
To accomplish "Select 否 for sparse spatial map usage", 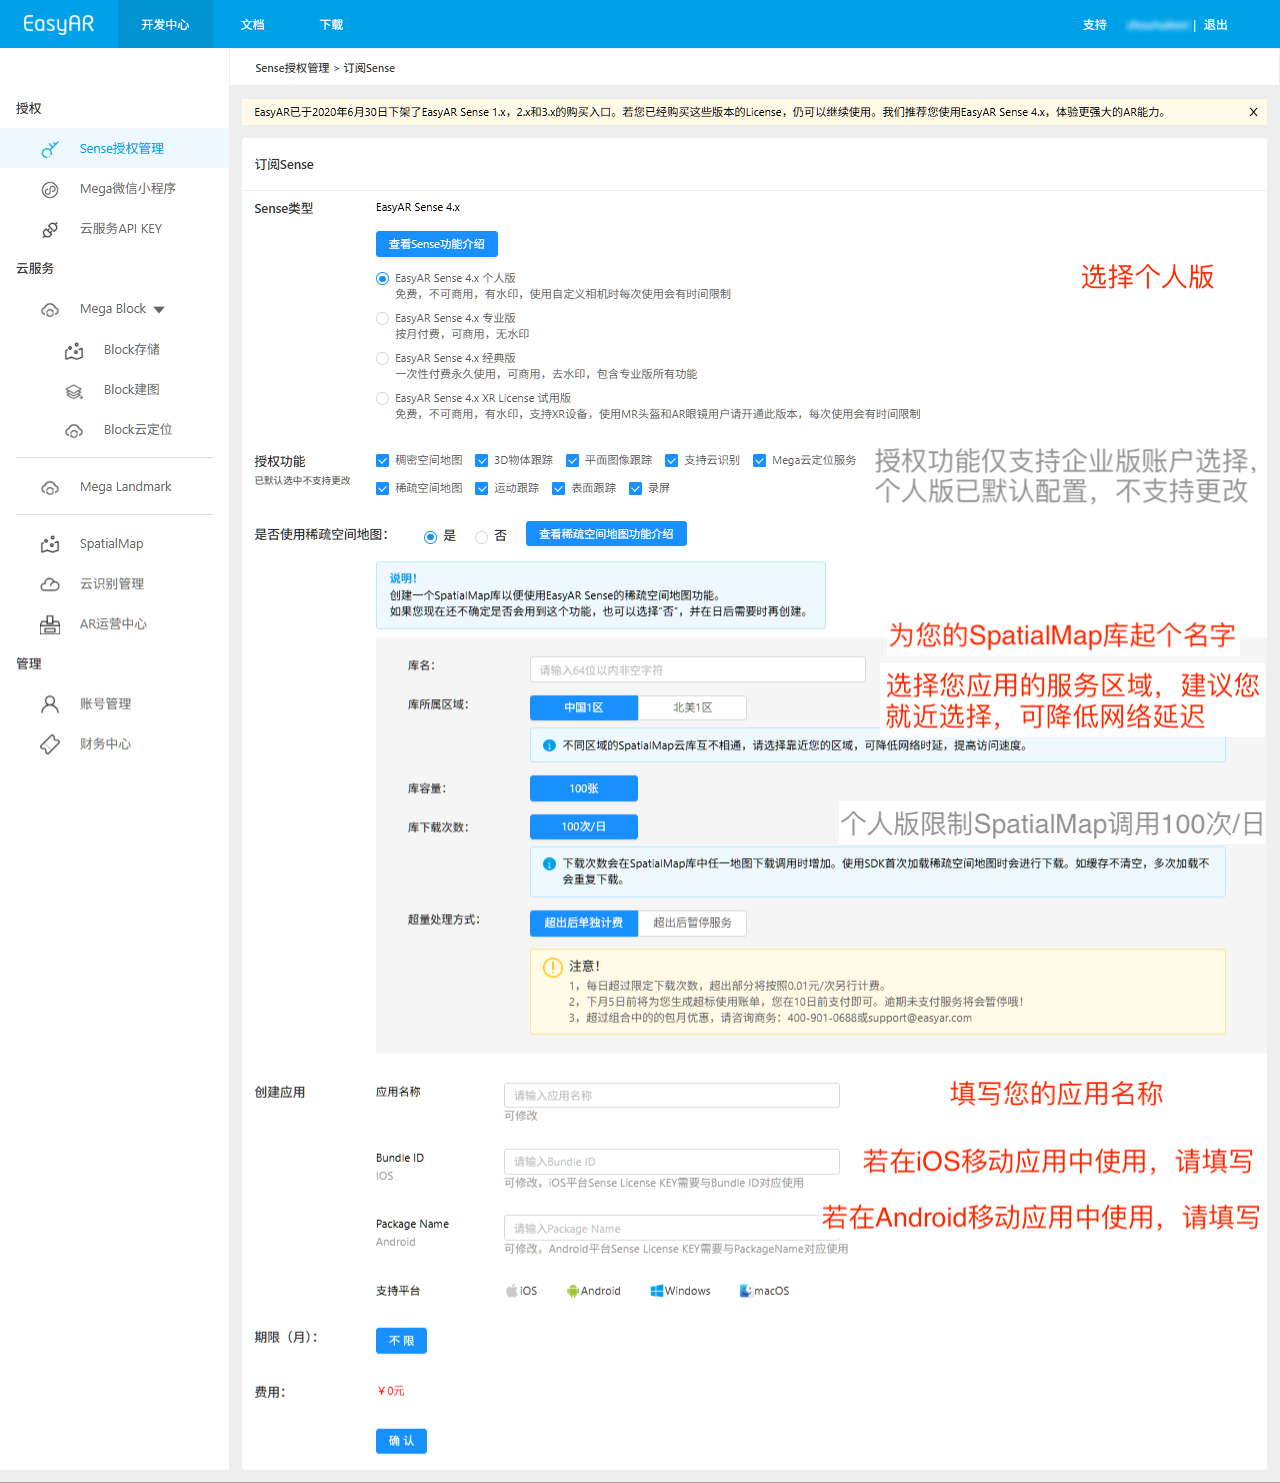I will click(x=481, y=537).
